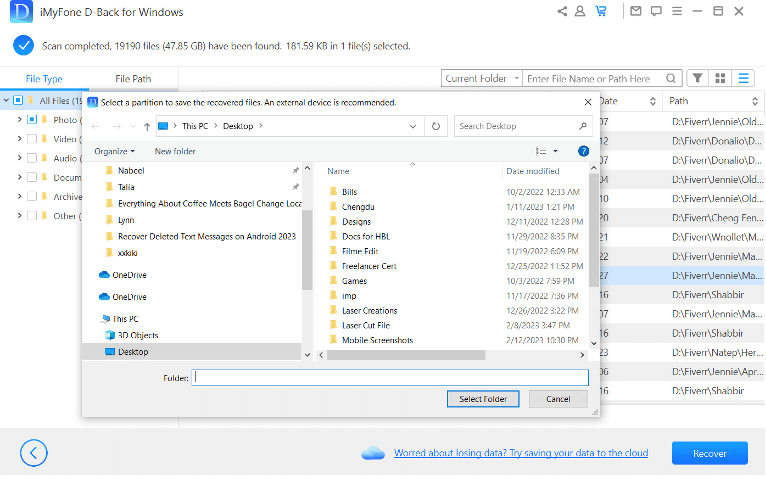Click the file list horizontal scrollbar
The height and width of the screenshot is (477, 766).
406,355
